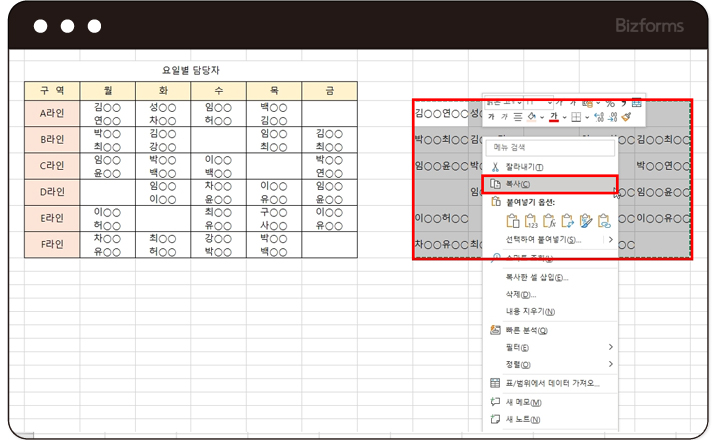Open the font size dropdown

coord(550,103)
